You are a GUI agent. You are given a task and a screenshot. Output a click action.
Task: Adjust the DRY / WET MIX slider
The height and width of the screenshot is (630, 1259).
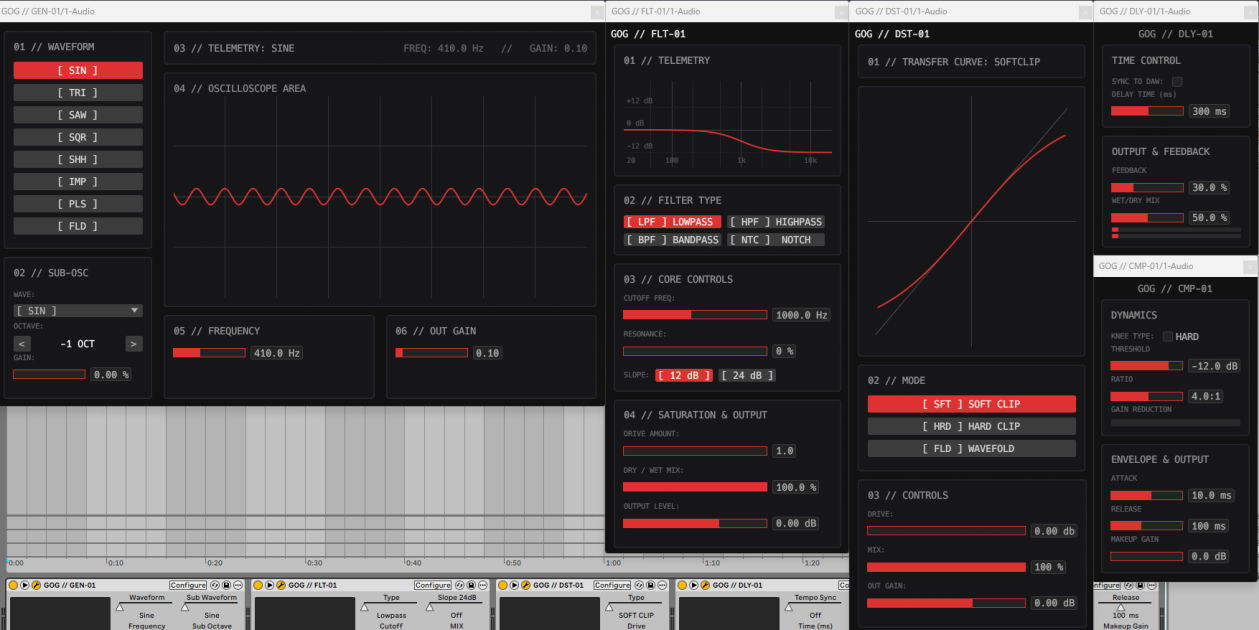695,487
